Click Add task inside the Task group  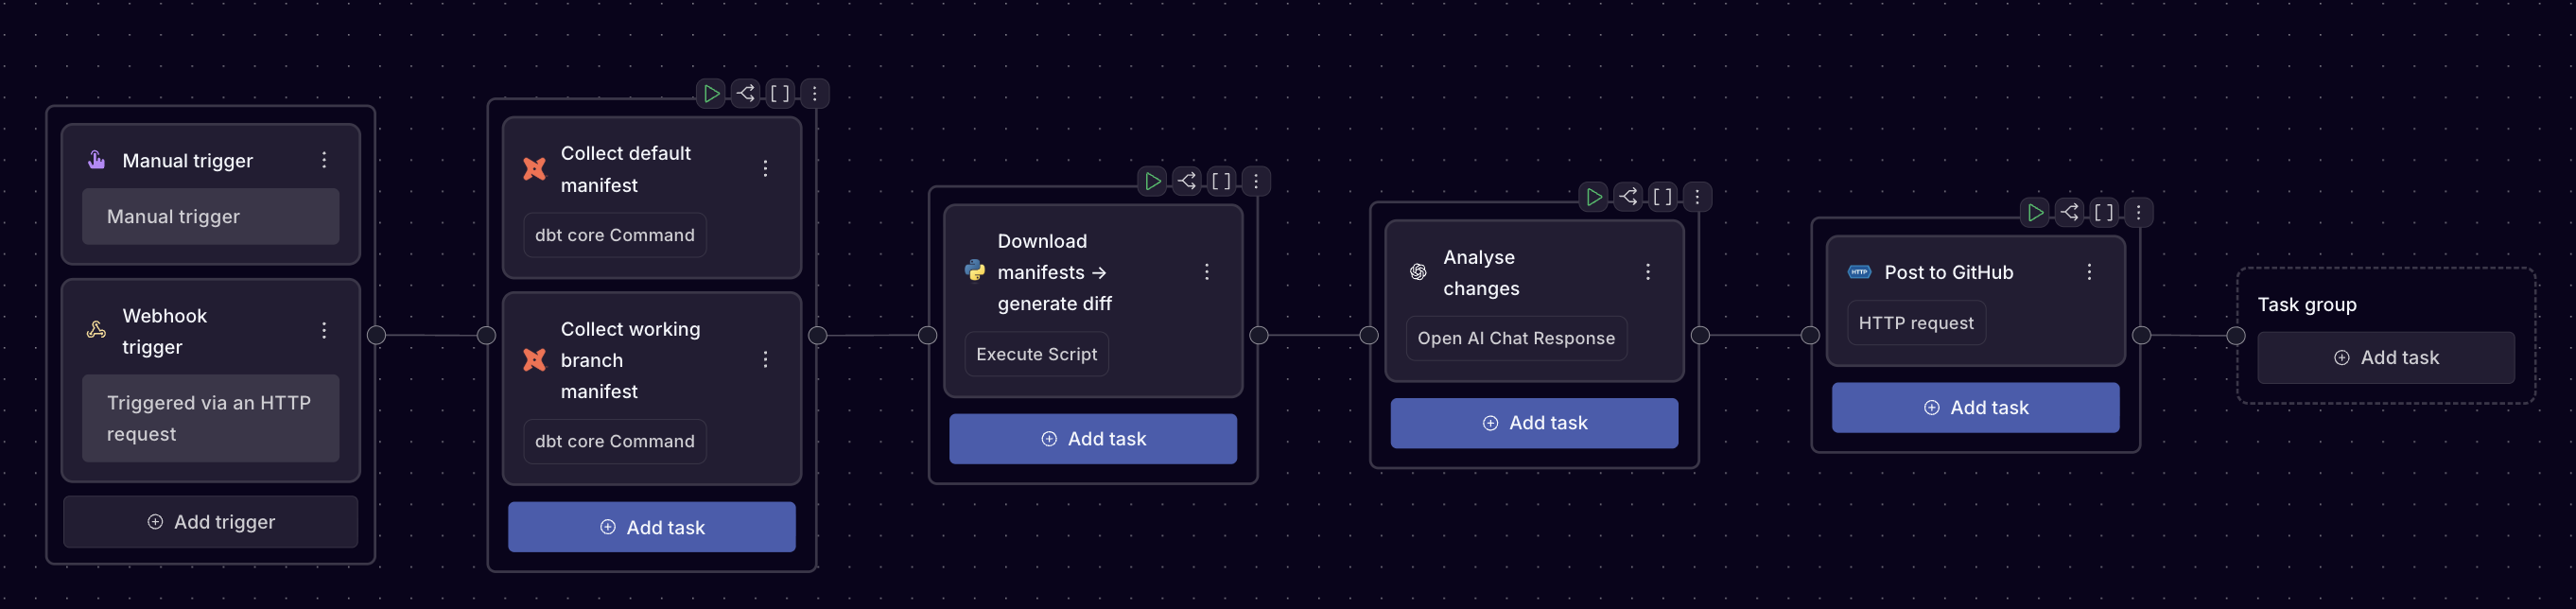tap(2386, 357)
